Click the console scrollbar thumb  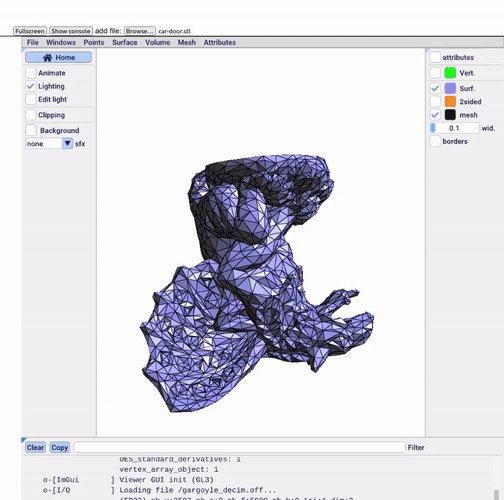pos(497,495)
